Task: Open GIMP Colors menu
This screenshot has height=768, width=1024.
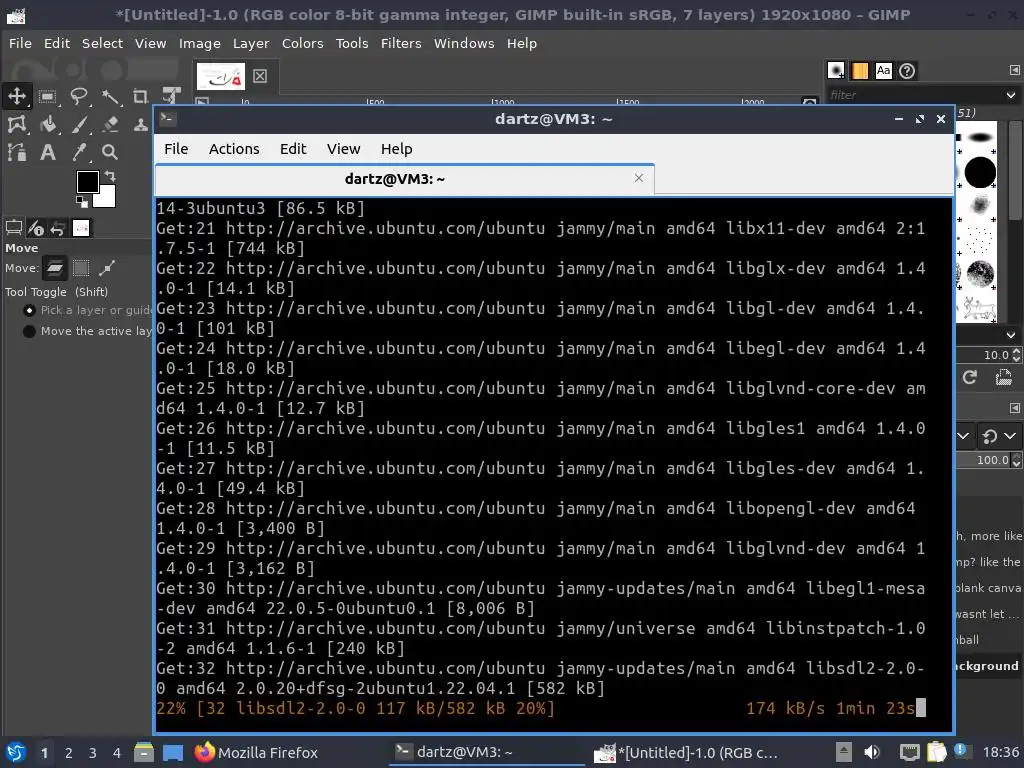Action: coord(302,43)
